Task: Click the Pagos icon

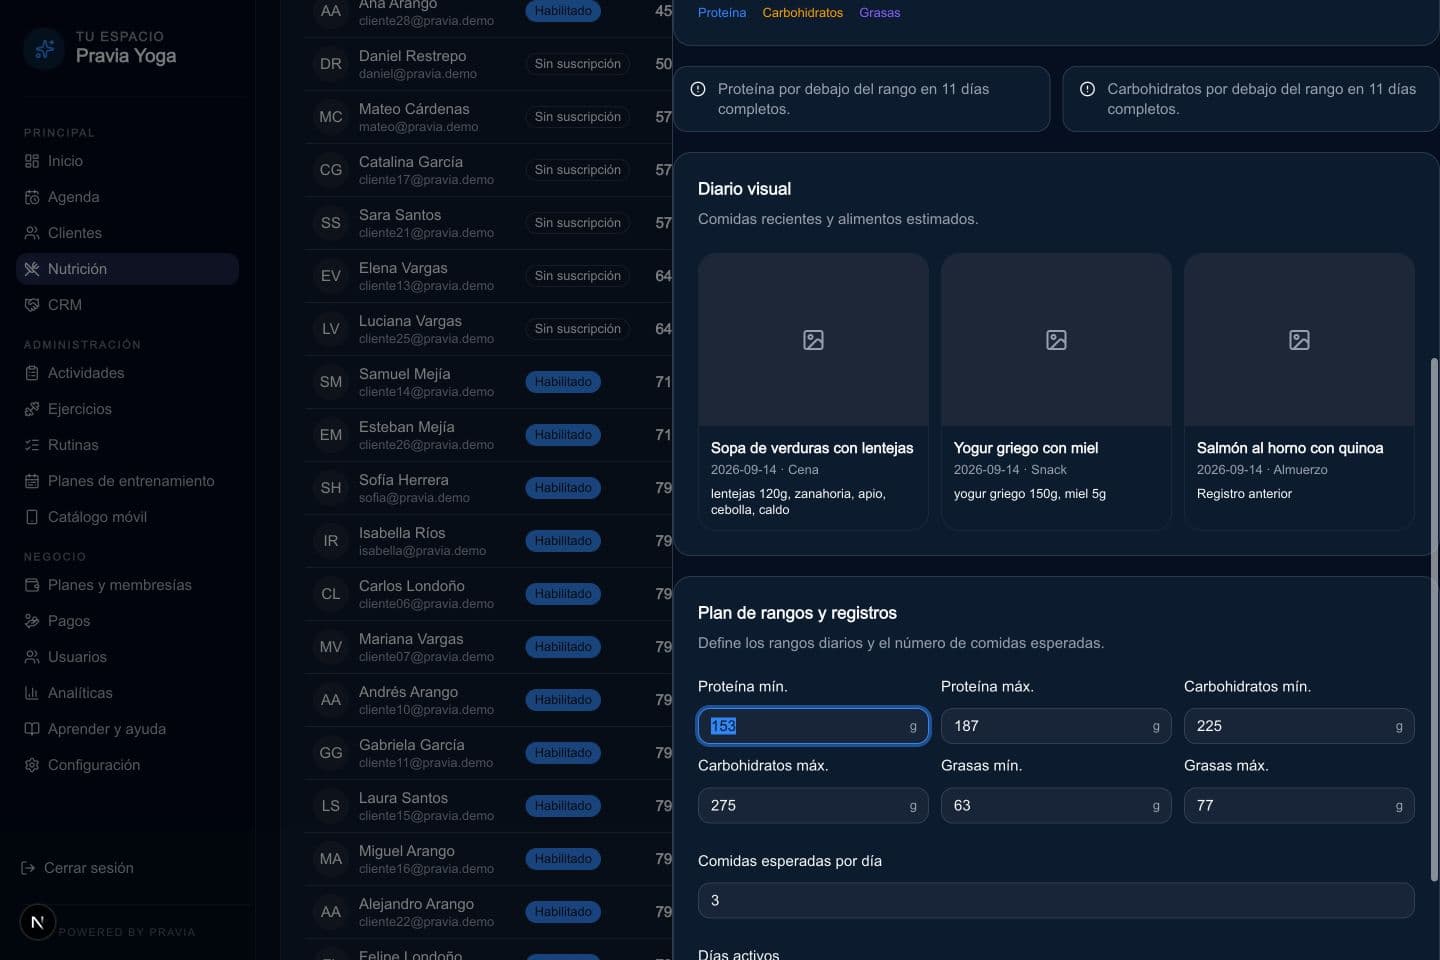Action: [x=32, y=621]
